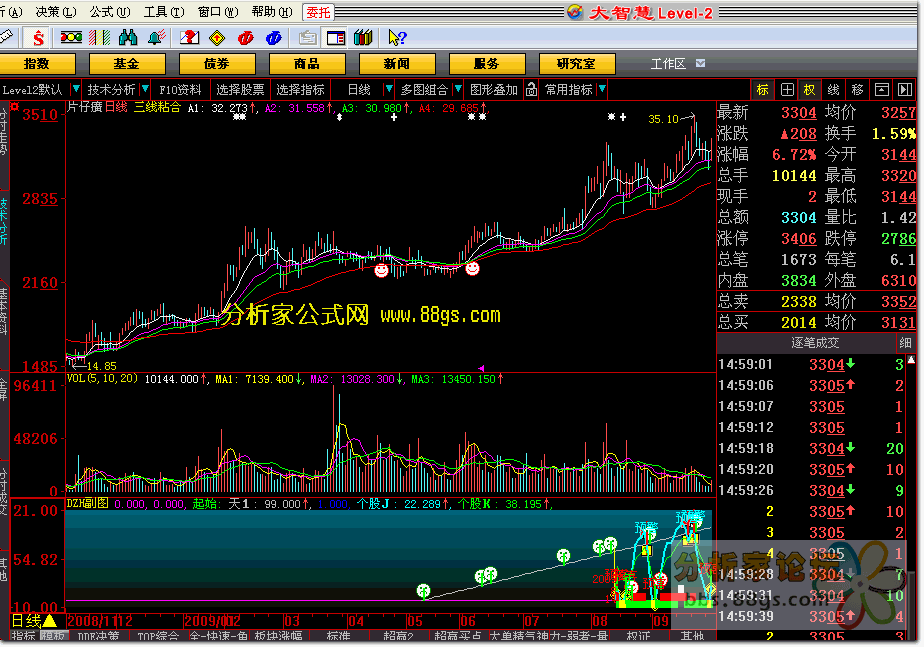This screenshot has width=924, height=647.
Task: Click the 总卖 2338 value
Action: [798, 302]
